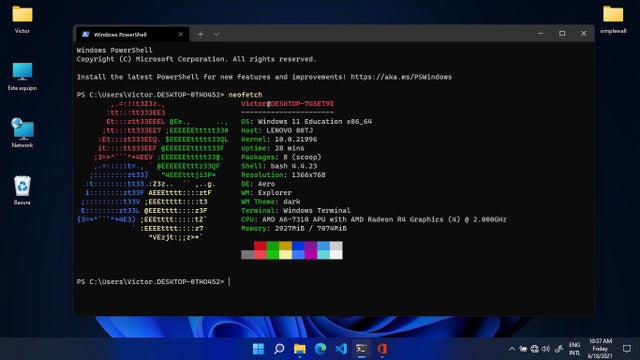This screenshot has width=640, height=360.
Task: Open taskbar Search
Action: tap(279, 349)
